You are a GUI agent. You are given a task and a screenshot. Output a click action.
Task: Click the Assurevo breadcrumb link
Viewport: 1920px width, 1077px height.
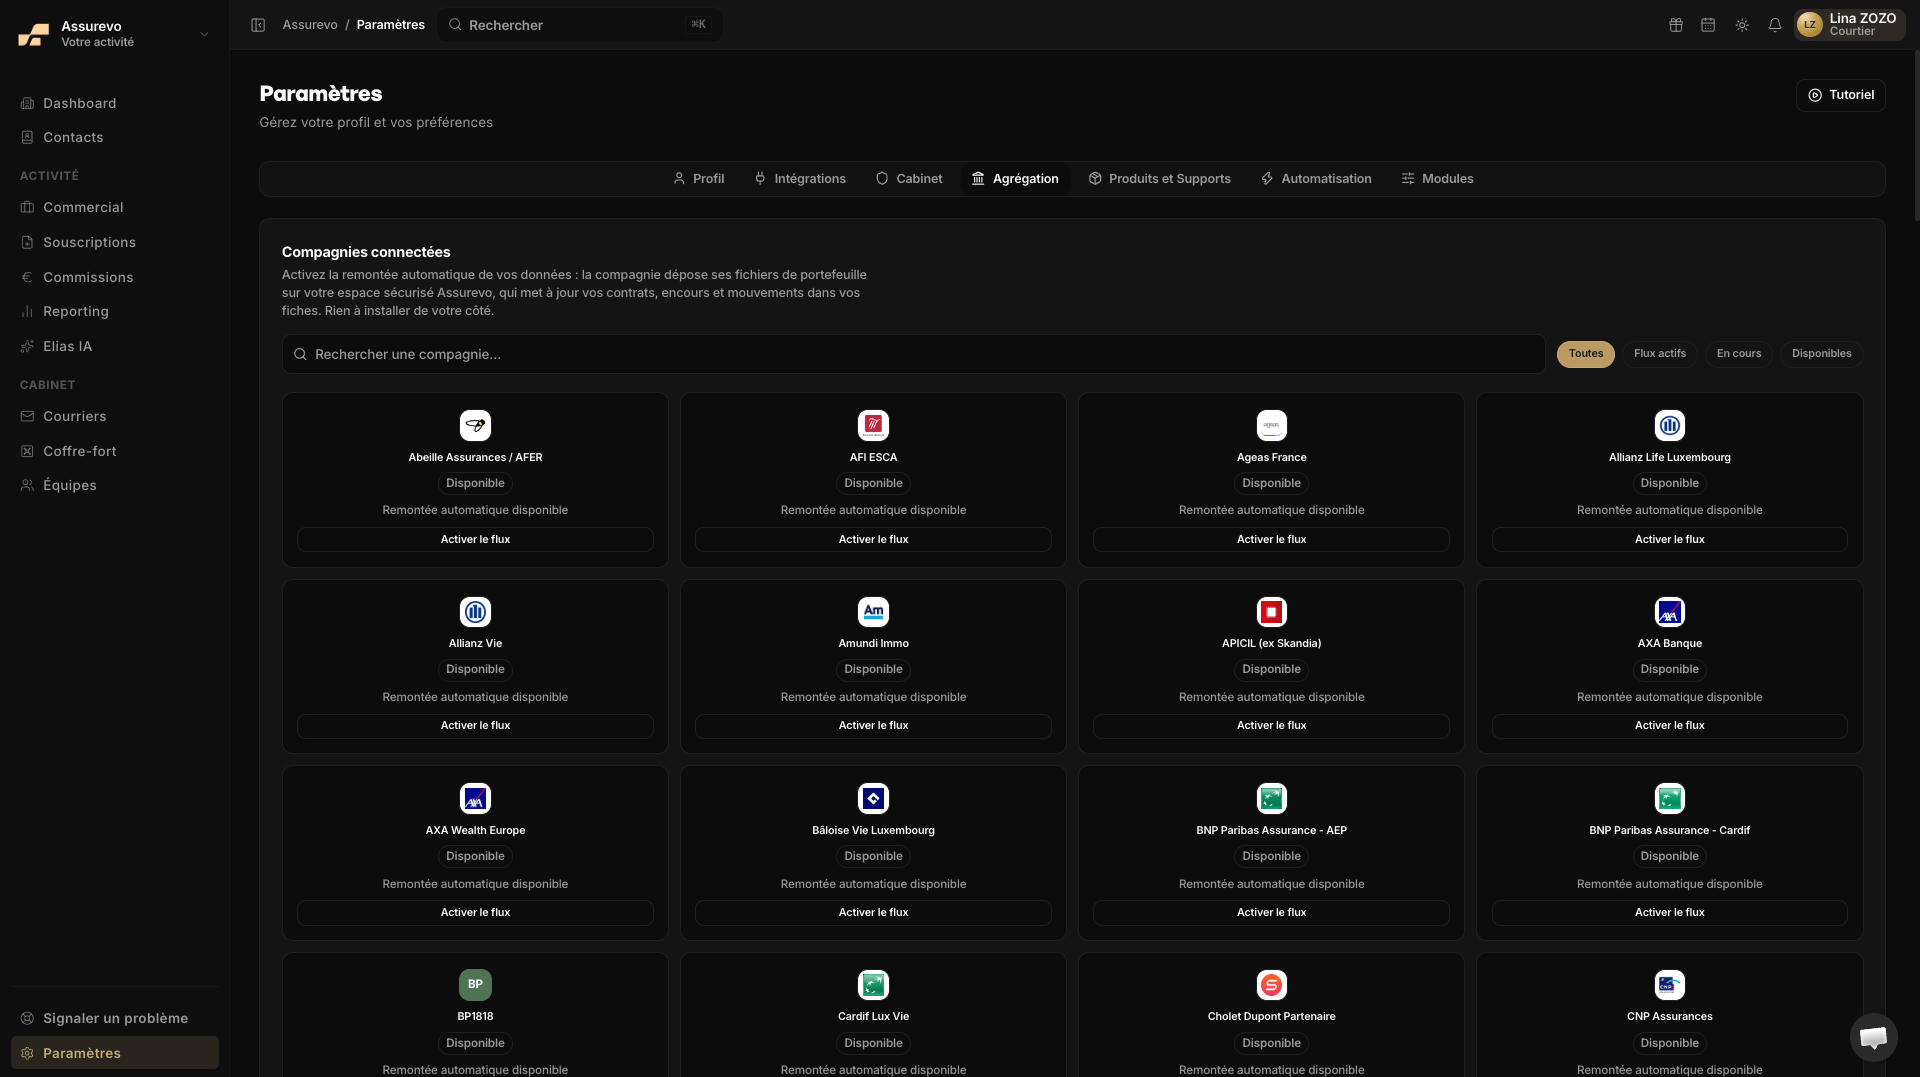[310, 25]
